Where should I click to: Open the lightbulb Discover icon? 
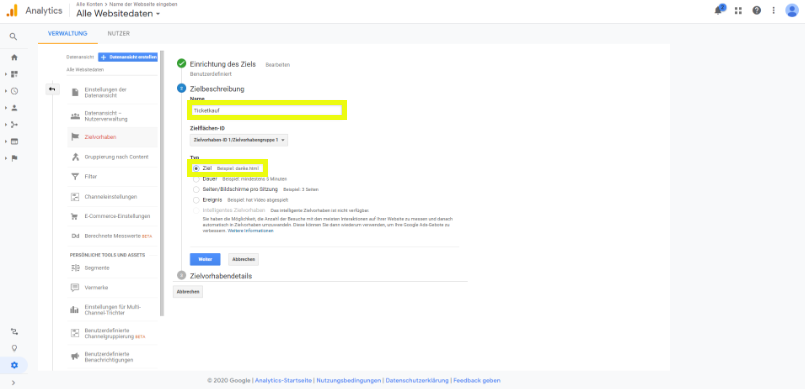(x=14, y=348)
